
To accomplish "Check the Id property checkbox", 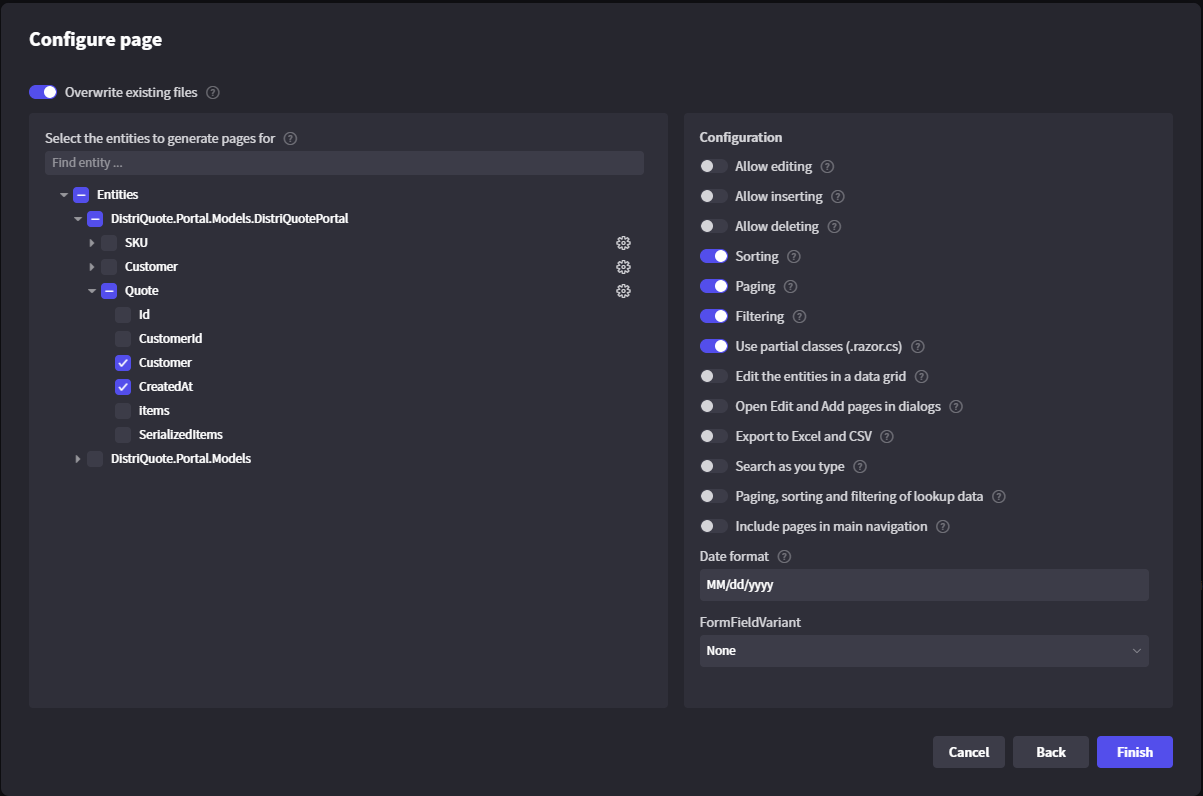I will click(123, 315).
